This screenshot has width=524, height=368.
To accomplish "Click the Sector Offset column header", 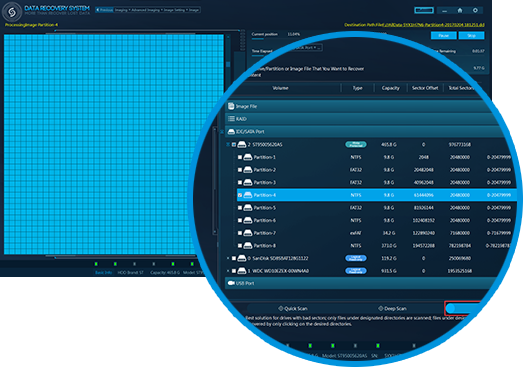I will [x=425, y=88].
